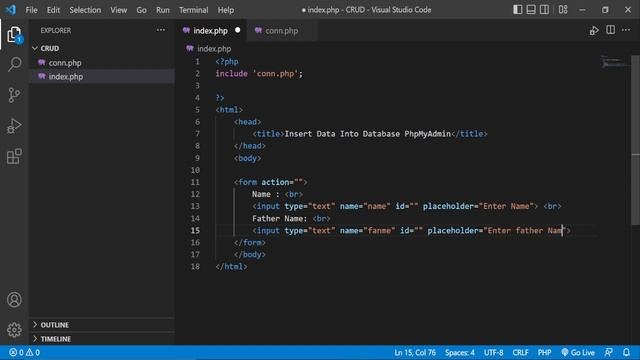Viewport: 640px width, 360px height.
Task: Change line ending via CRLF
Action: (x=520, y=352)
